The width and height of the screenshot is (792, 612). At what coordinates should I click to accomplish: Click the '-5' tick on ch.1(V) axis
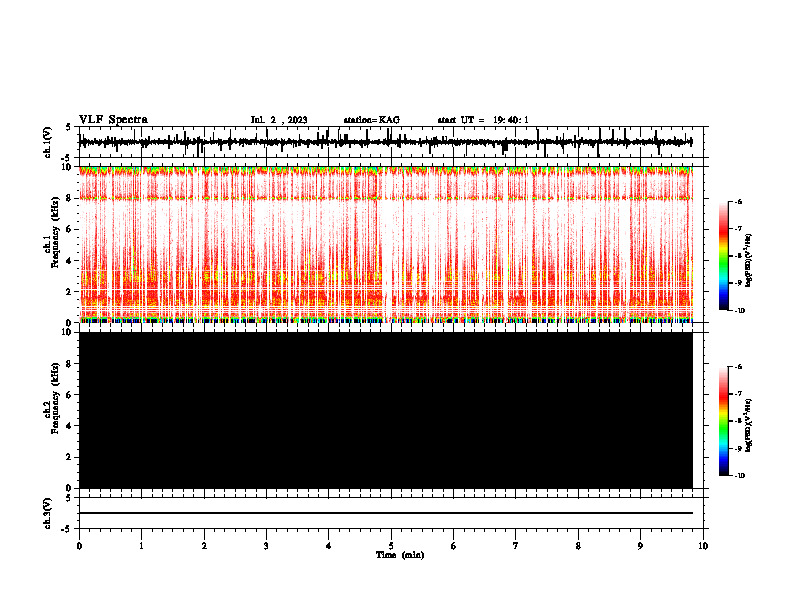[x=67, y=158]
